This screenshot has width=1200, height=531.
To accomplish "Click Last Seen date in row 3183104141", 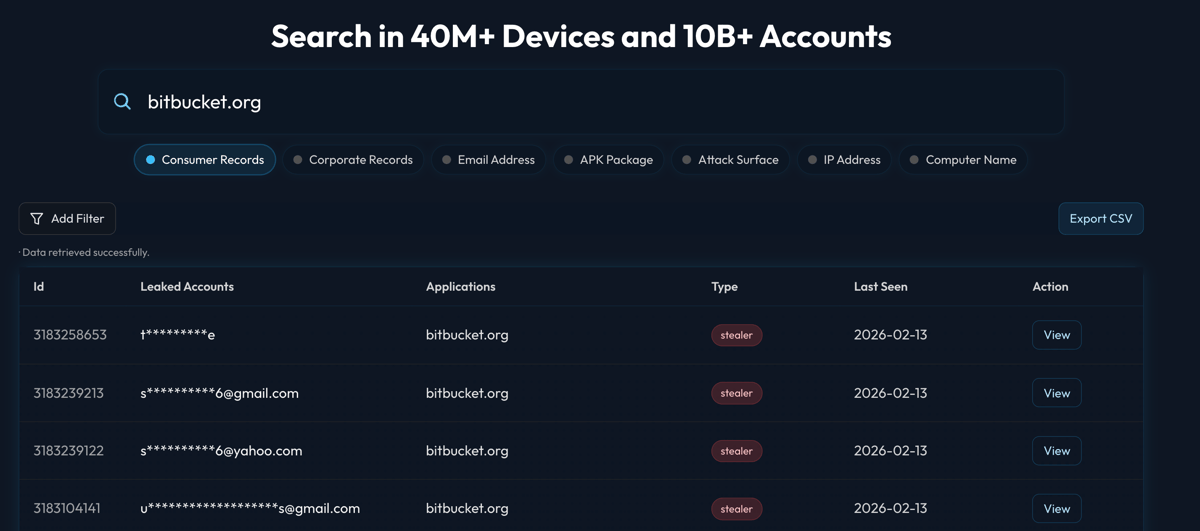I will point(891,509).
